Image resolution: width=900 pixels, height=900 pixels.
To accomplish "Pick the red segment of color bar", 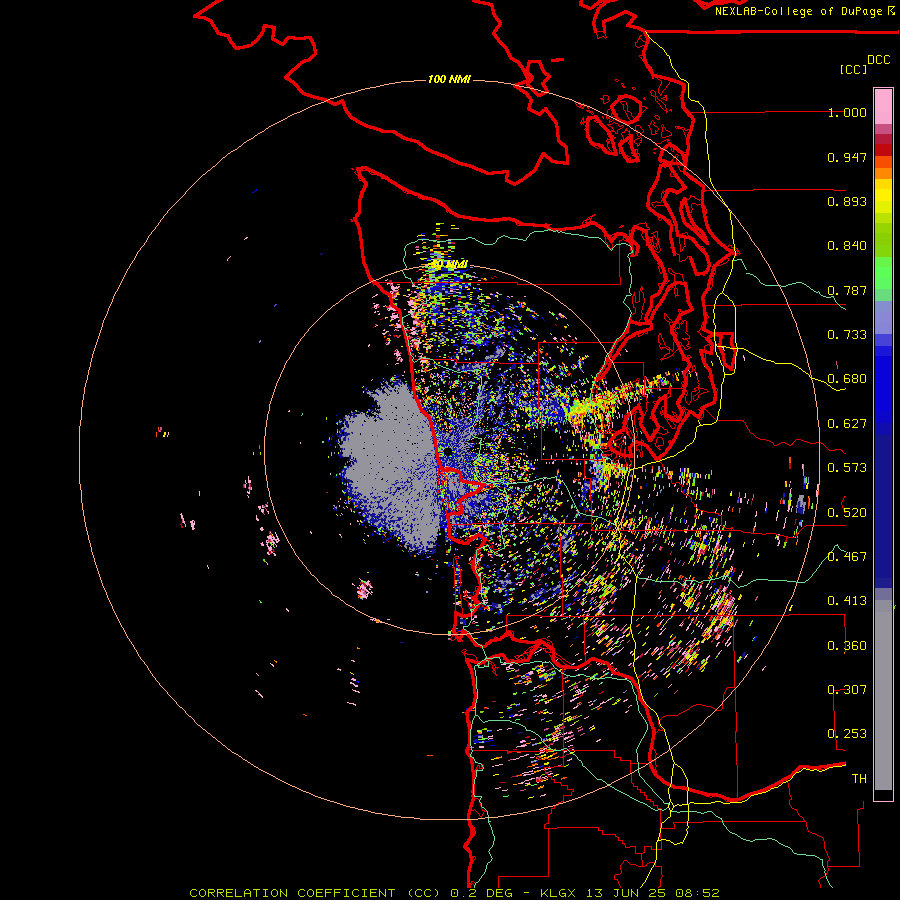I will coord(883,149).
